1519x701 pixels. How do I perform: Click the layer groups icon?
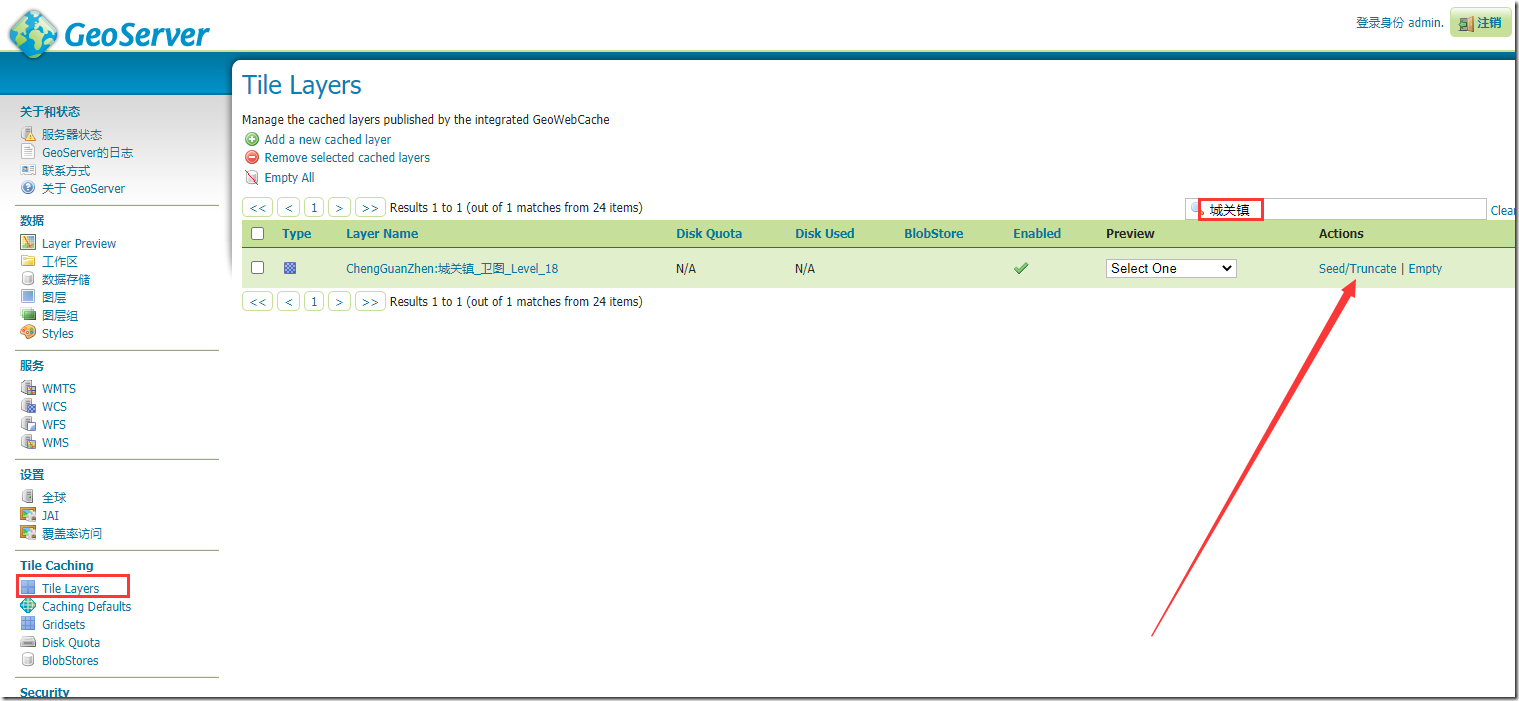pyautogui.click(x=28, y=315)
